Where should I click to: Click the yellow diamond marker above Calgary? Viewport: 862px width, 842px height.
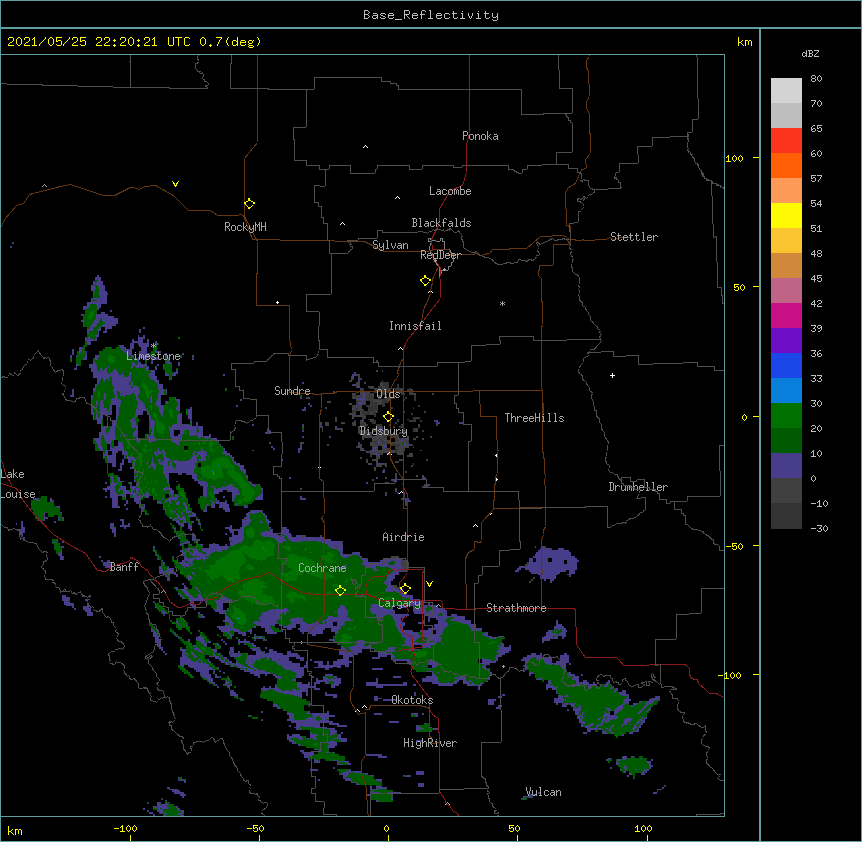[x=405, y=589]
